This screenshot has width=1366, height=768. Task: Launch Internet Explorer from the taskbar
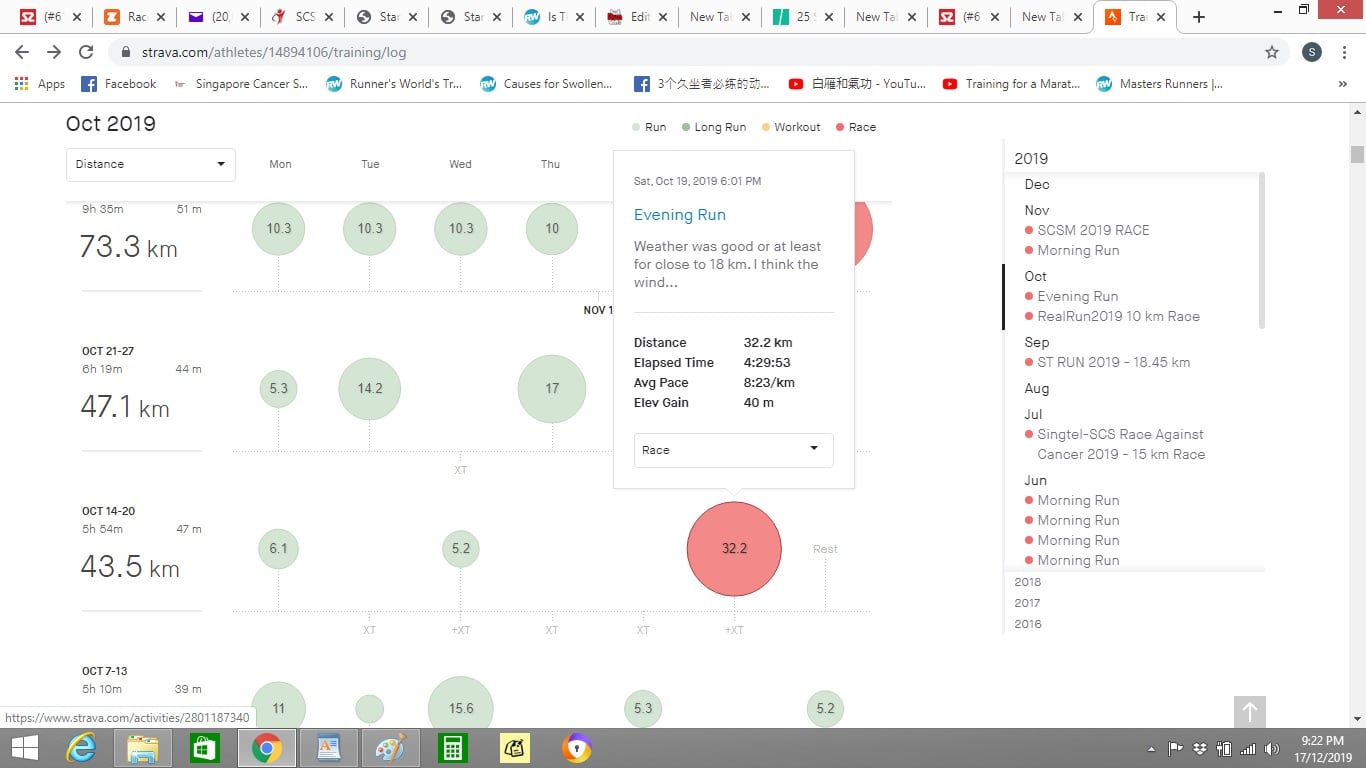[x=83, y=748]
